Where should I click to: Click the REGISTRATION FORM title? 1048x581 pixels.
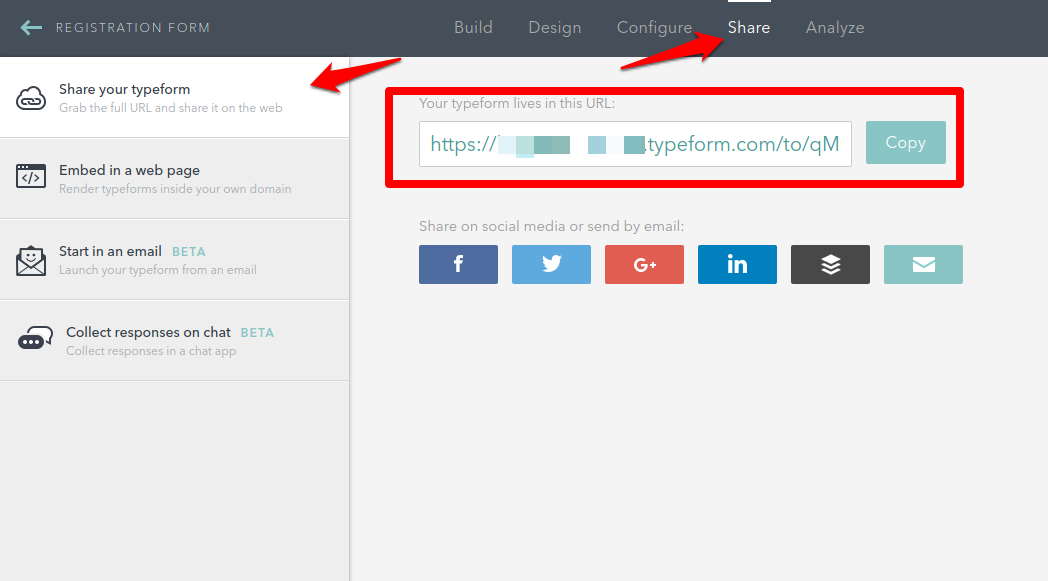click(133, 27)
